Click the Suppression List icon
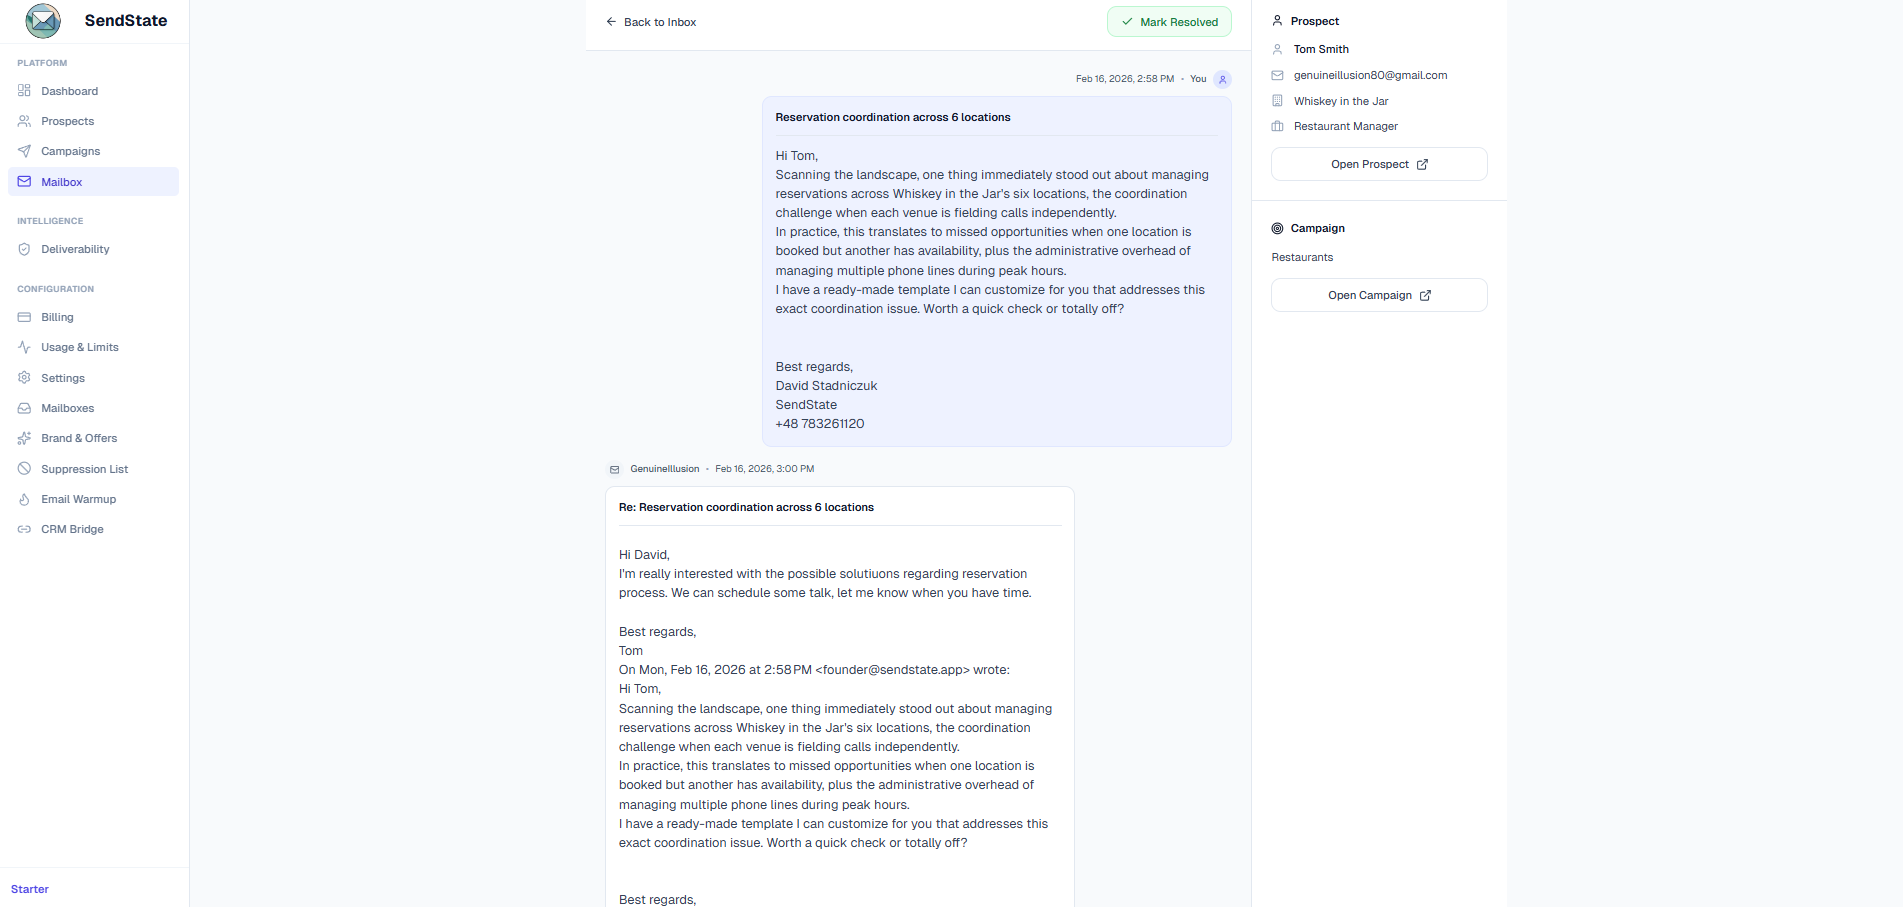This screenshot has height=907, width=1903. coord(24,468)
